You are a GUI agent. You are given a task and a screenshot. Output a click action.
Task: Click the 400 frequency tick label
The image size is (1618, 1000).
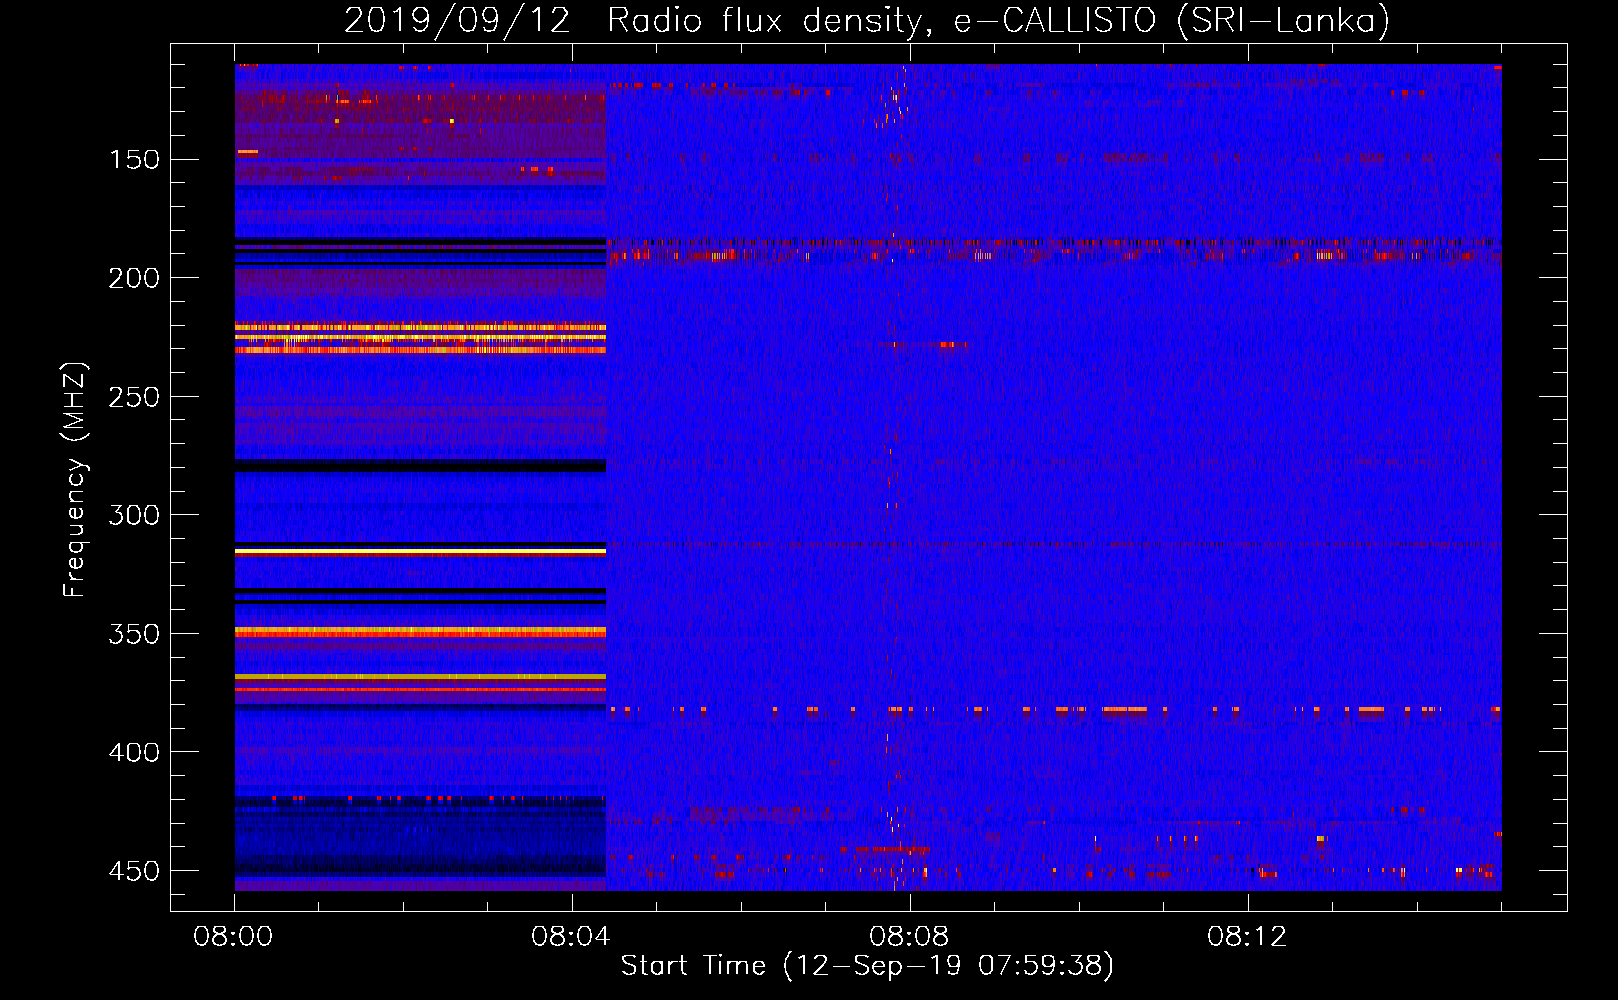134,752
